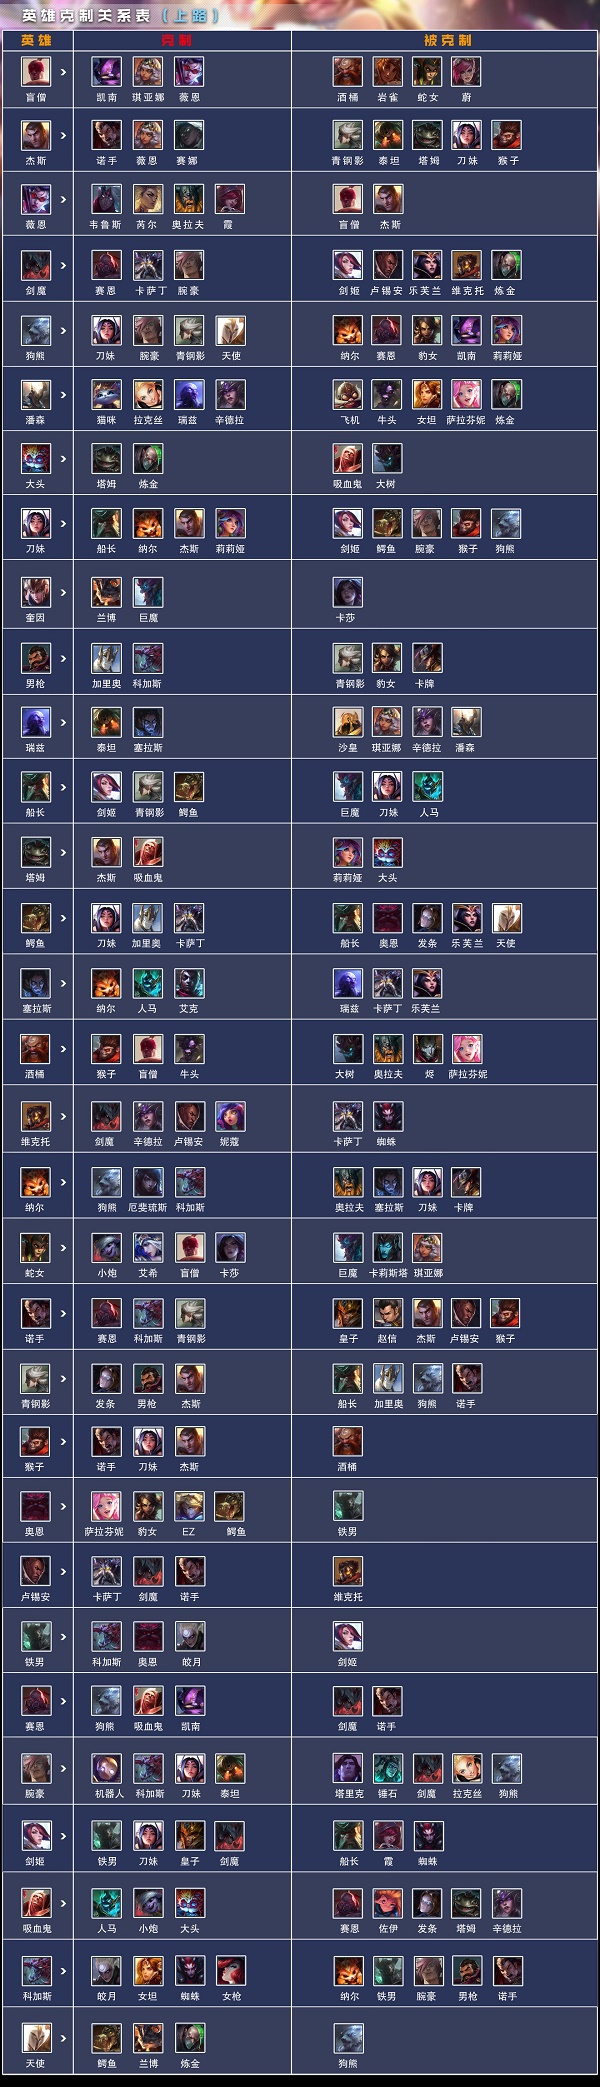This screenshot has height=2087, width=600.
Task: Click the 克制 column header
Action: pyautogui.click(x=177, y=40)
